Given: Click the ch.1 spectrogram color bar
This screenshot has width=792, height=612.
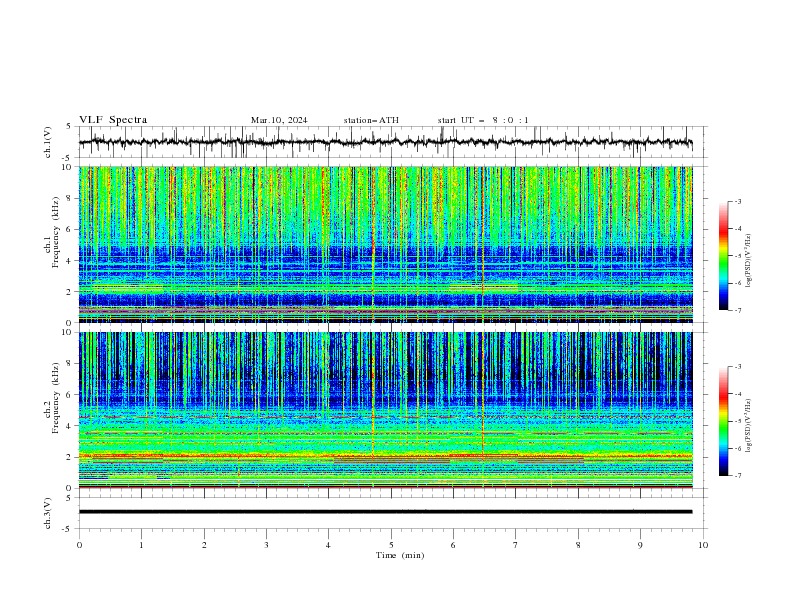Looking at the screenshot, I should point(723,255).
